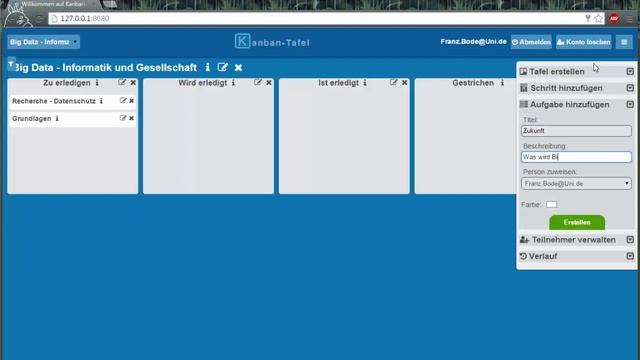Click the Franz.Bode@Uni.de user label
The width and height of the screenshot is (640, 360).
coord(473,42)
